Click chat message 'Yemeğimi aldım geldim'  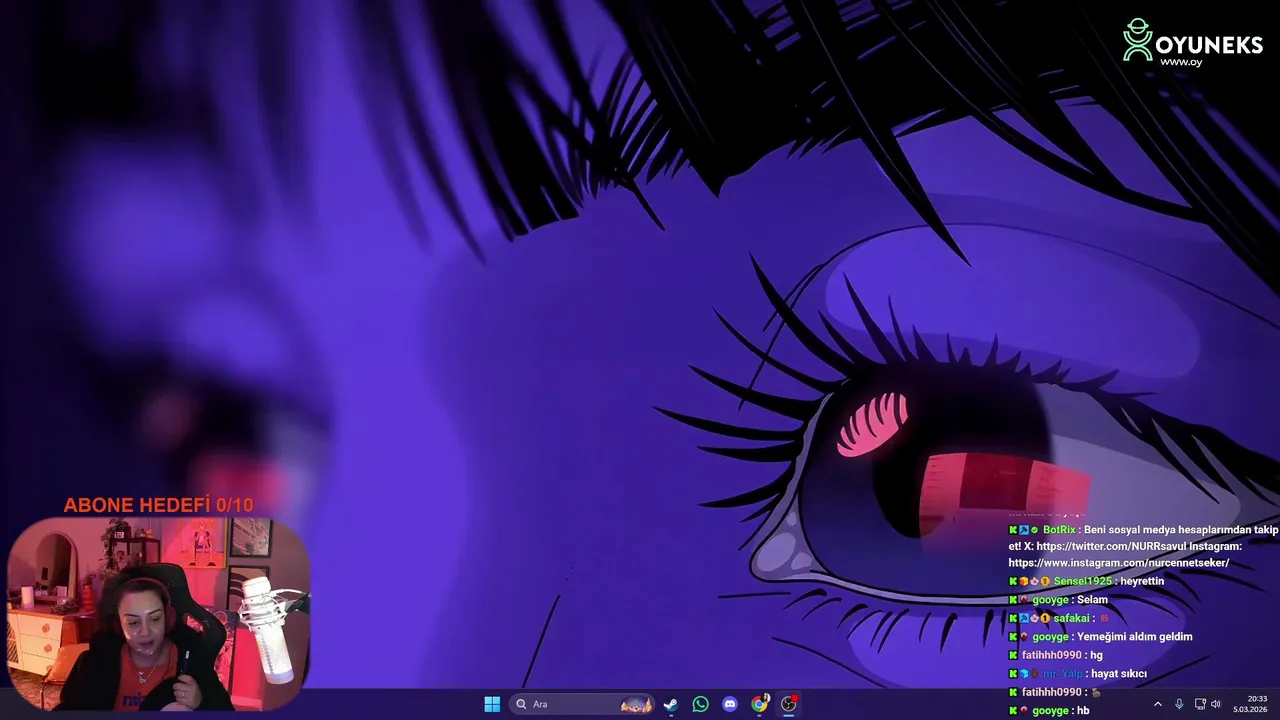(x=1134, y=637)
